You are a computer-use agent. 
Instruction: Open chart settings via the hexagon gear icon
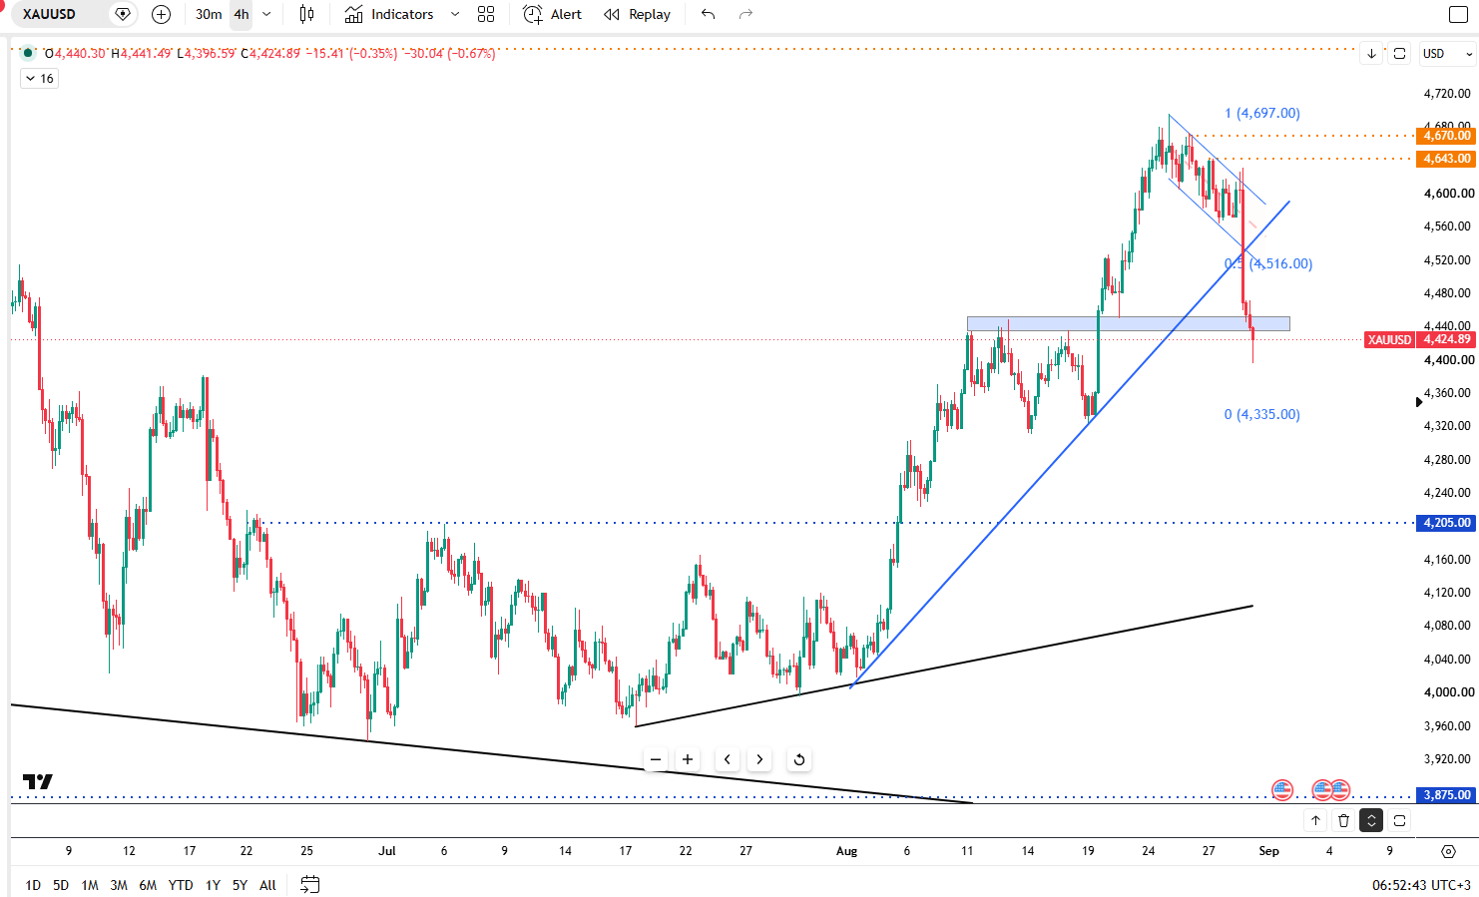pyautogui.click(x=1448, y=851)
